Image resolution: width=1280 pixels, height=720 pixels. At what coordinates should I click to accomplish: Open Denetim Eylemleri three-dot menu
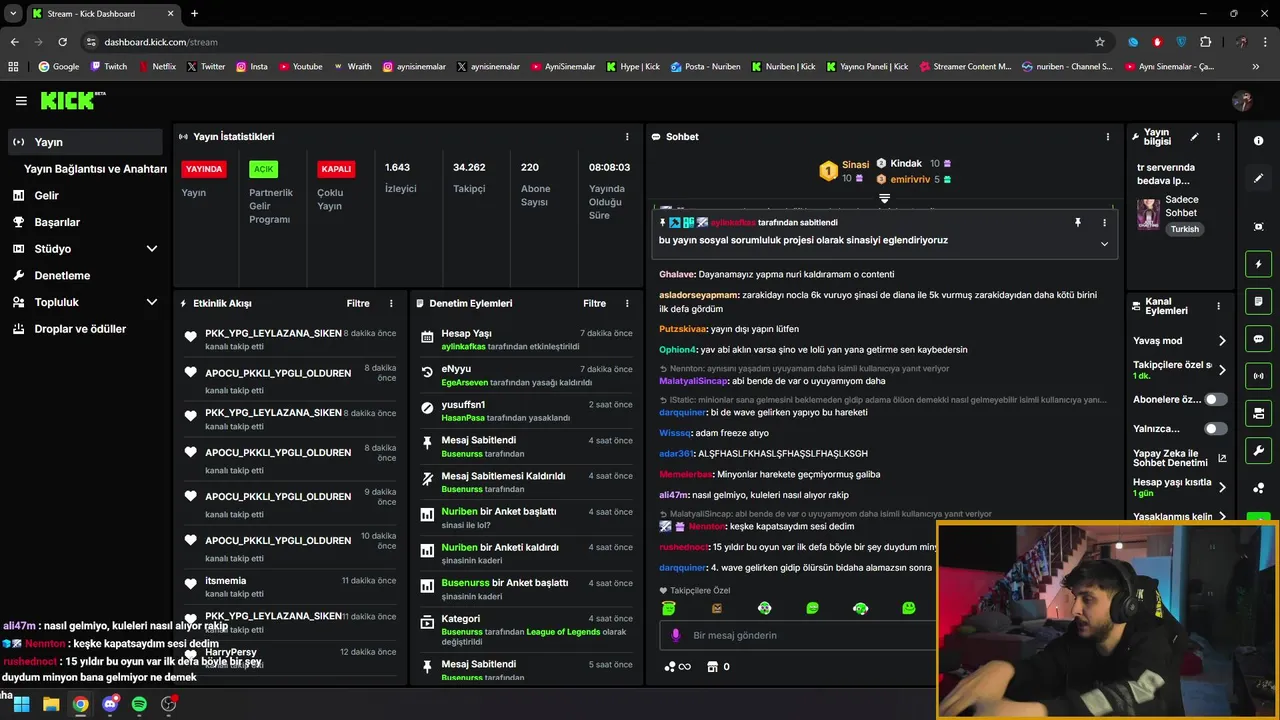(627, 303)
